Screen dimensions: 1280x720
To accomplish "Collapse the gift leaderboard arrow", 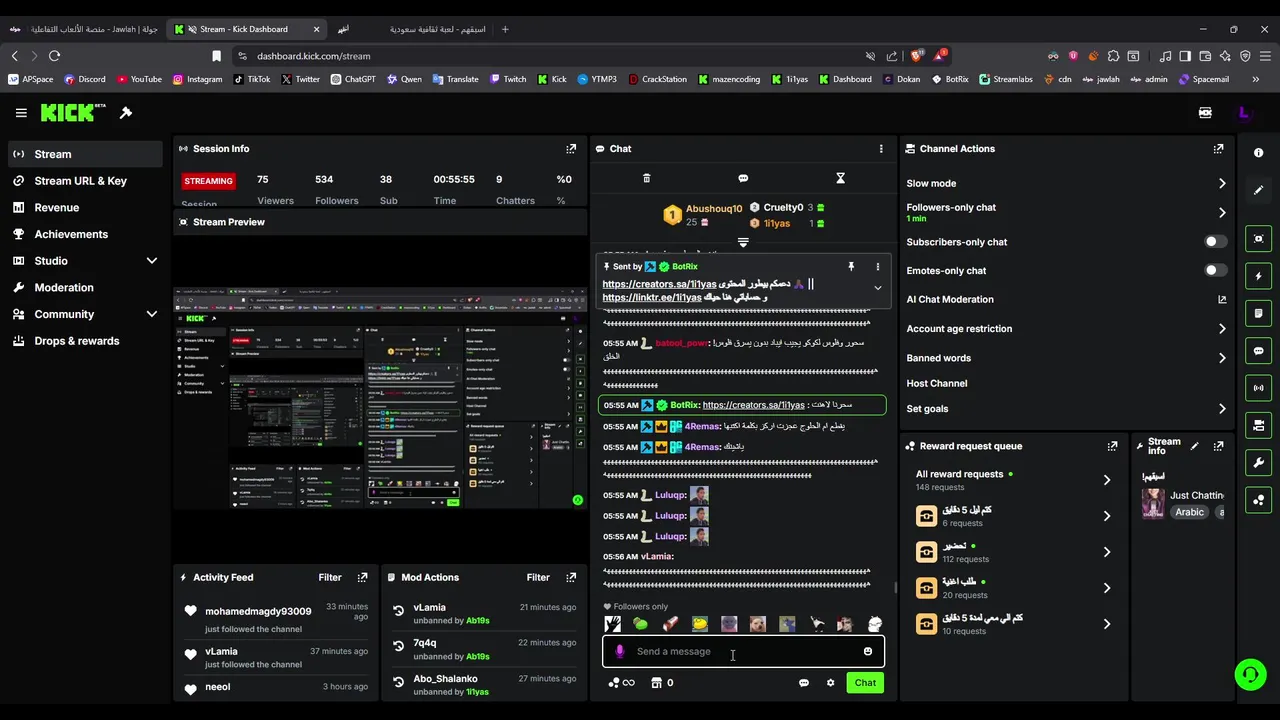I will click(743, 242).
